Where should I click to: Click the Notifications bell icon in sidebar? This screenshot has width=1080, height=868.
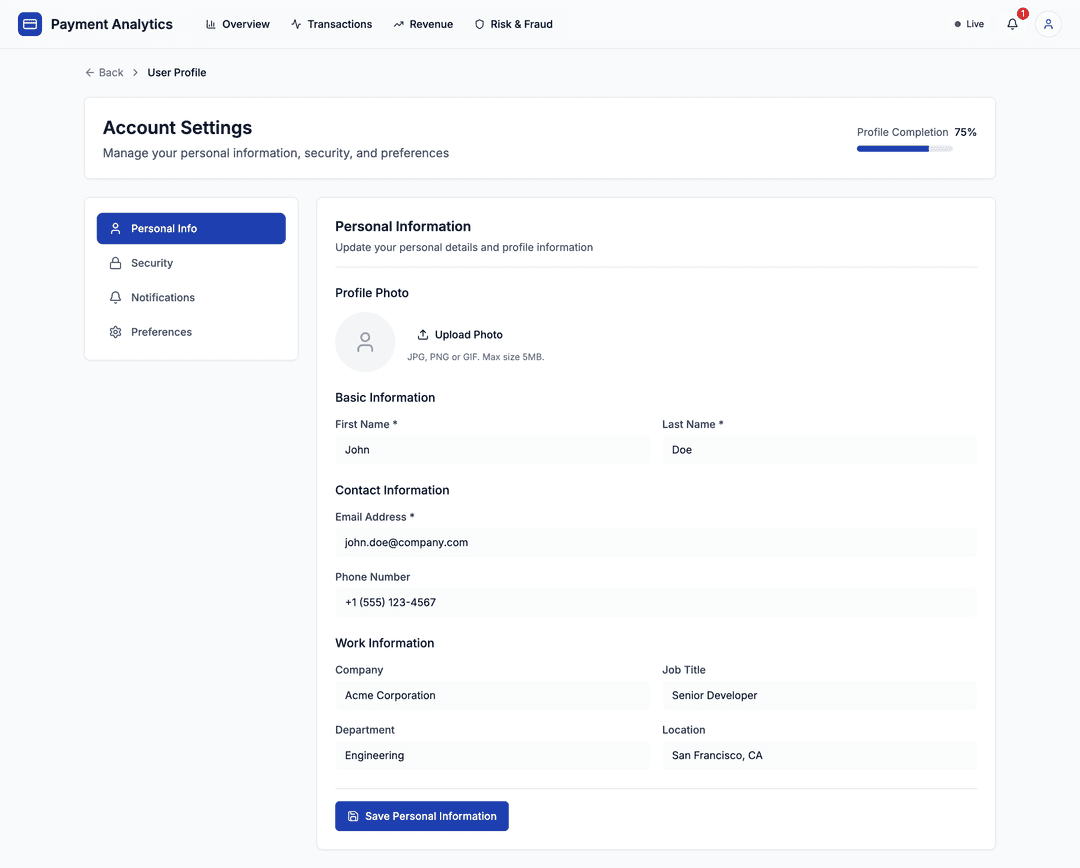[115, 297]
